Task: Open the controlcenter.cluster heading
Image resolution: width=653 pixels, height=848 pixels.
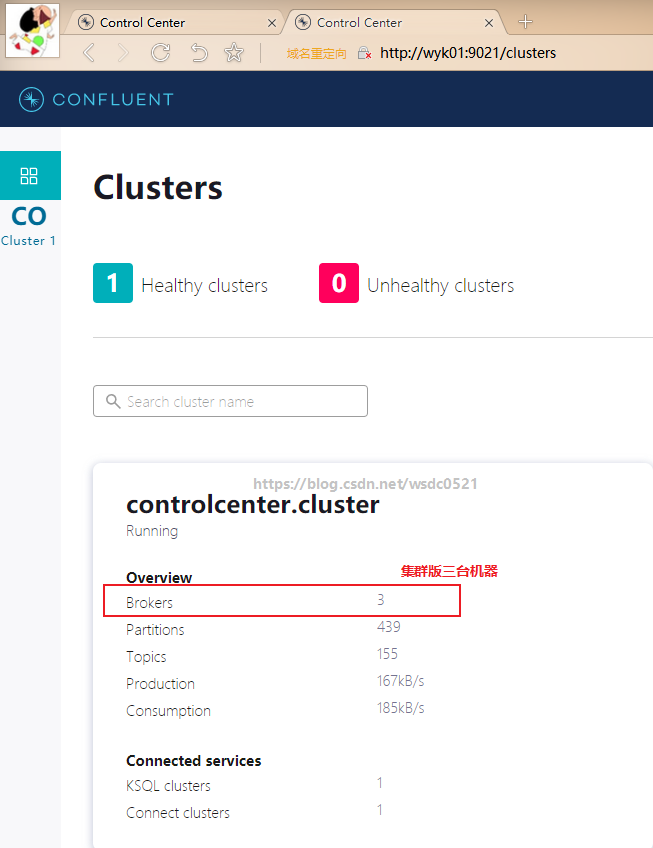Action: 253,505
